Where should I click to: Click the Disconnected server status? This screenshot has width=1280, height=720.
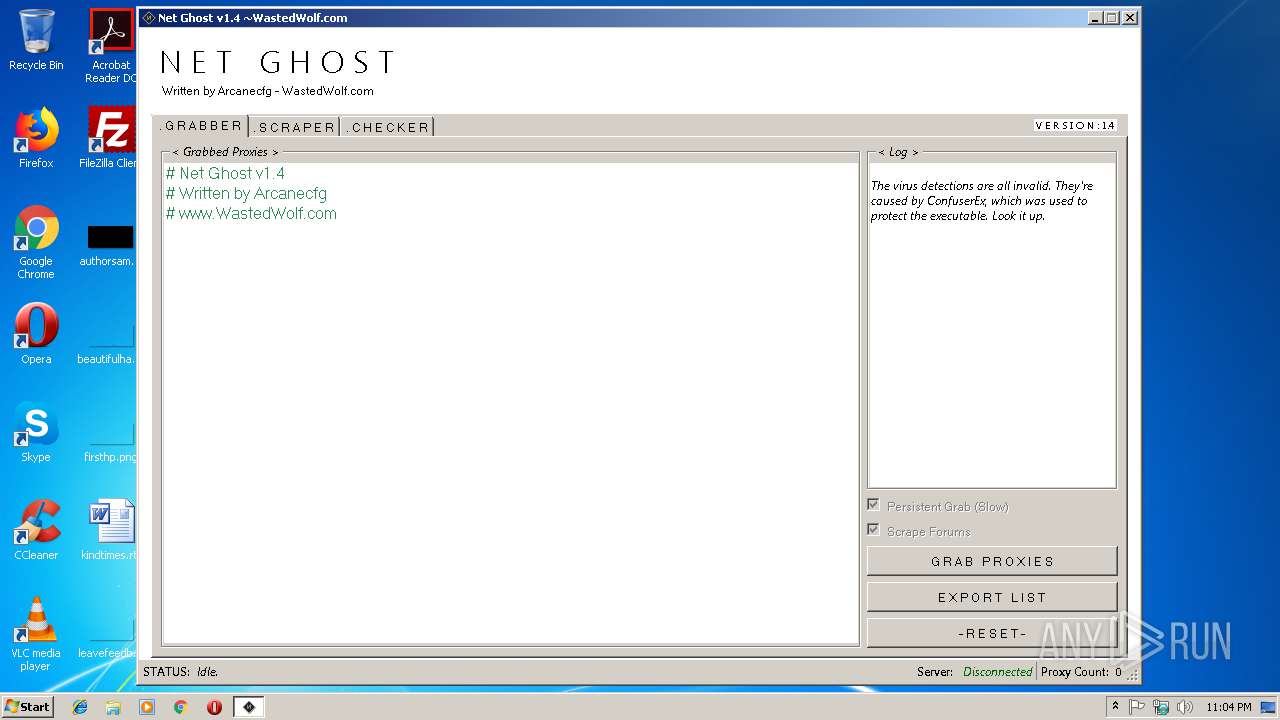pyautogui.click(x=997, y=672)
